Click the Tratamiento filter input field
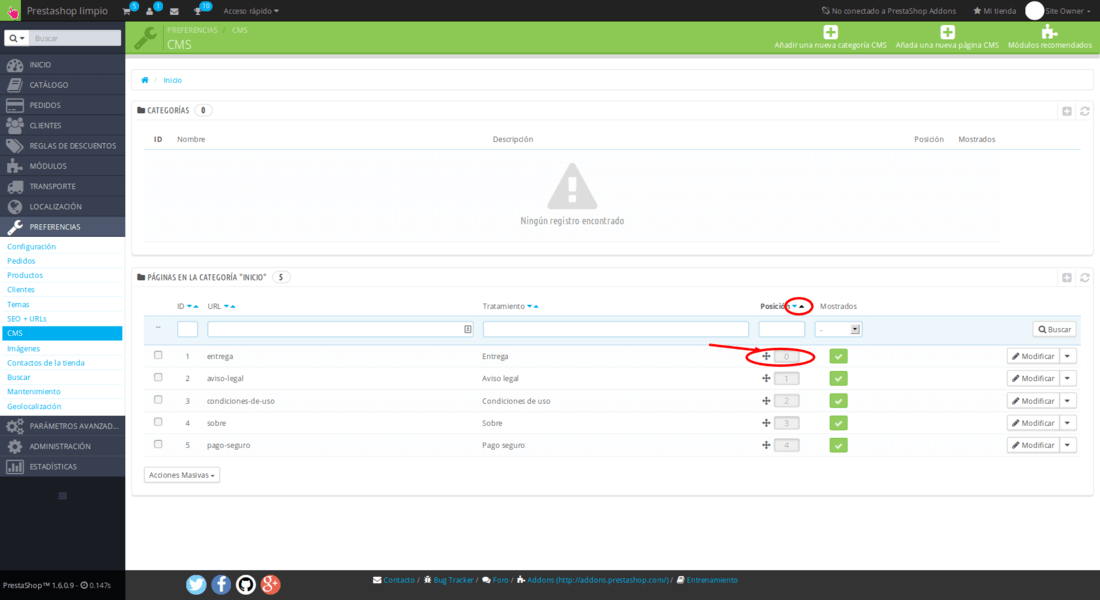The image size is (1100, 600). (x=616, y=329)
